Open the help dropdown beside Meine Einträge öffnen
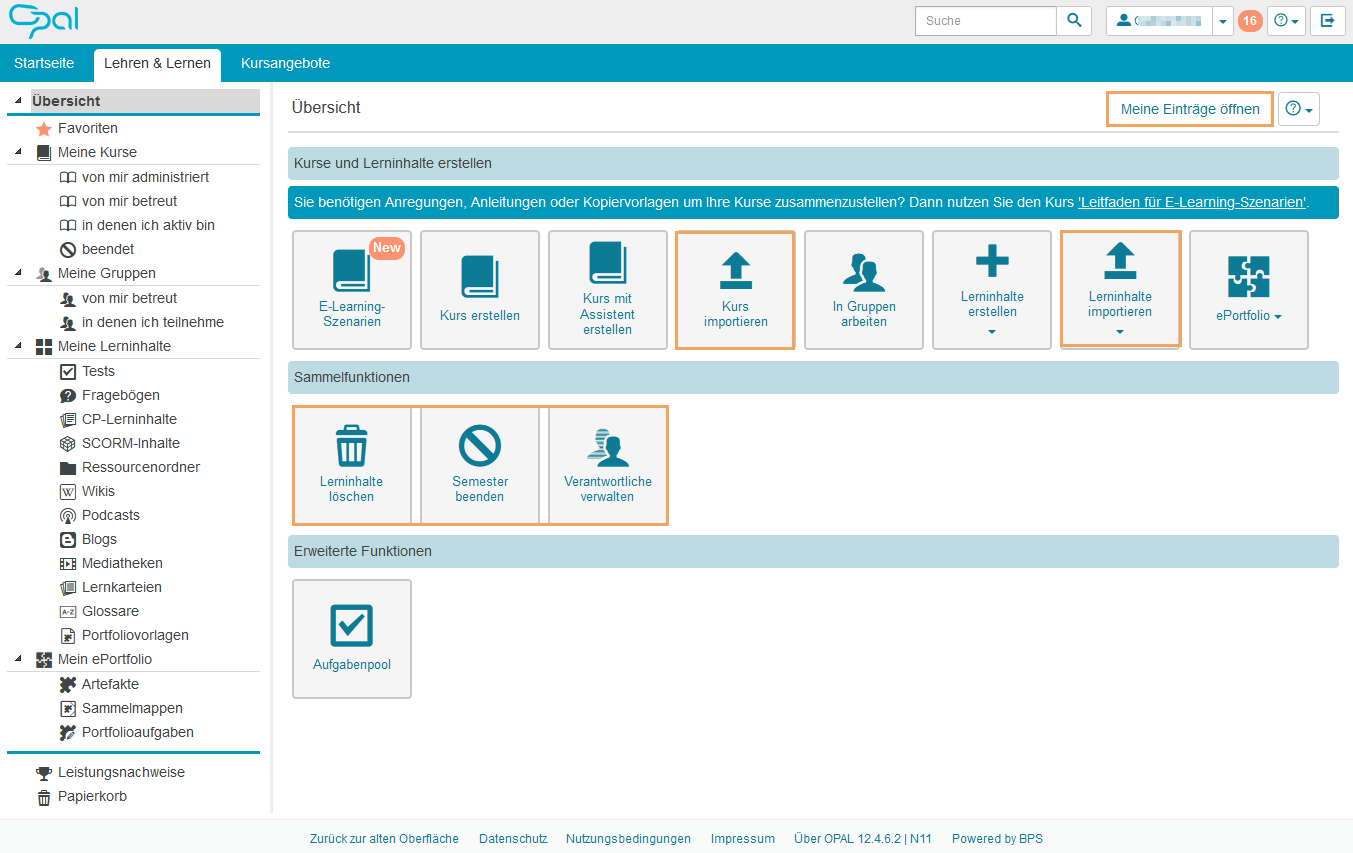This screenshot has width=1353, height=853. tap(1298, 109)
